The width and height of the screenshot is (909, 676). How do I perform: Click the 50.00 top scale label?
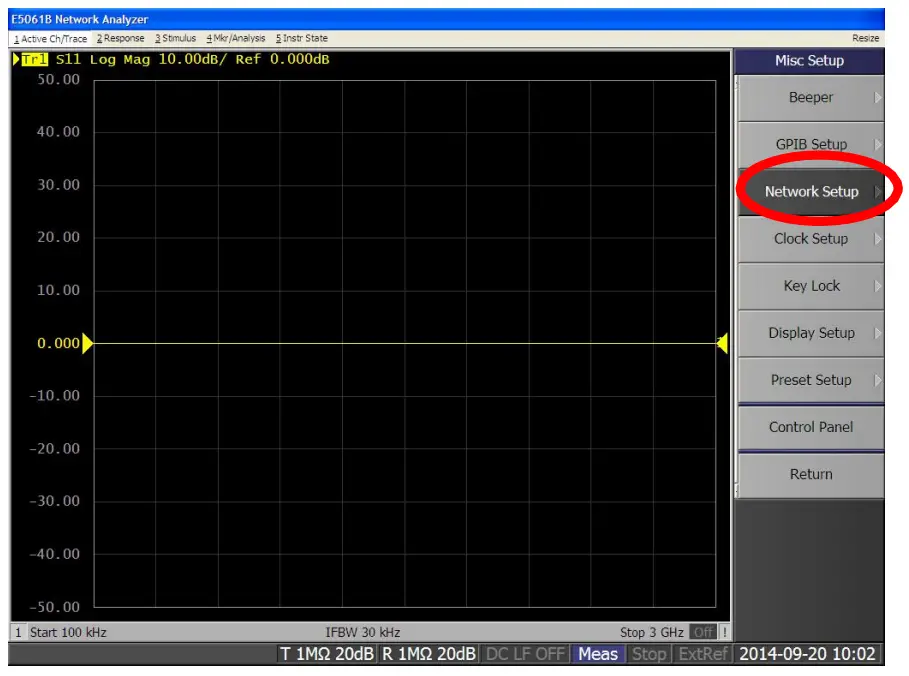tap(59, 79)
